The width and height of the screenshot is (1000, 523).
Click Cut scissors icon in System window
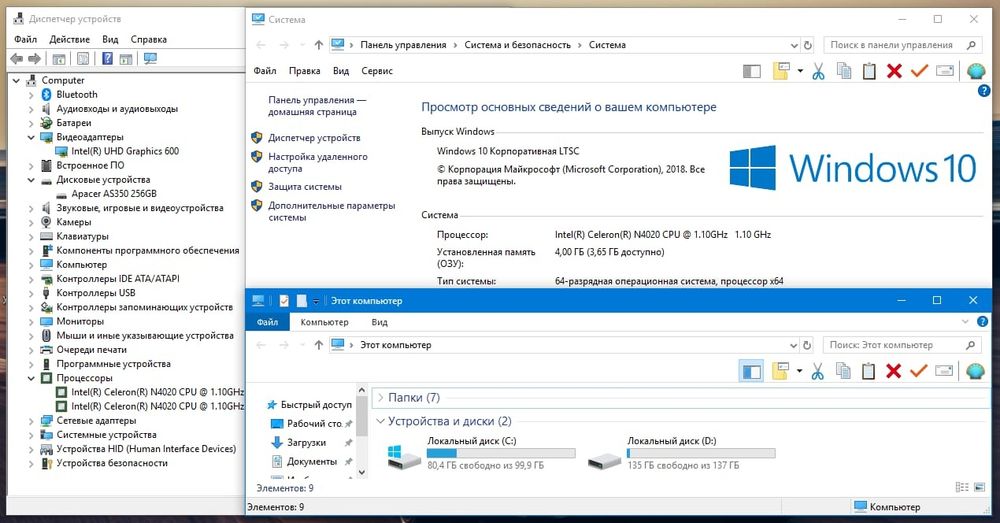point(818,71)
